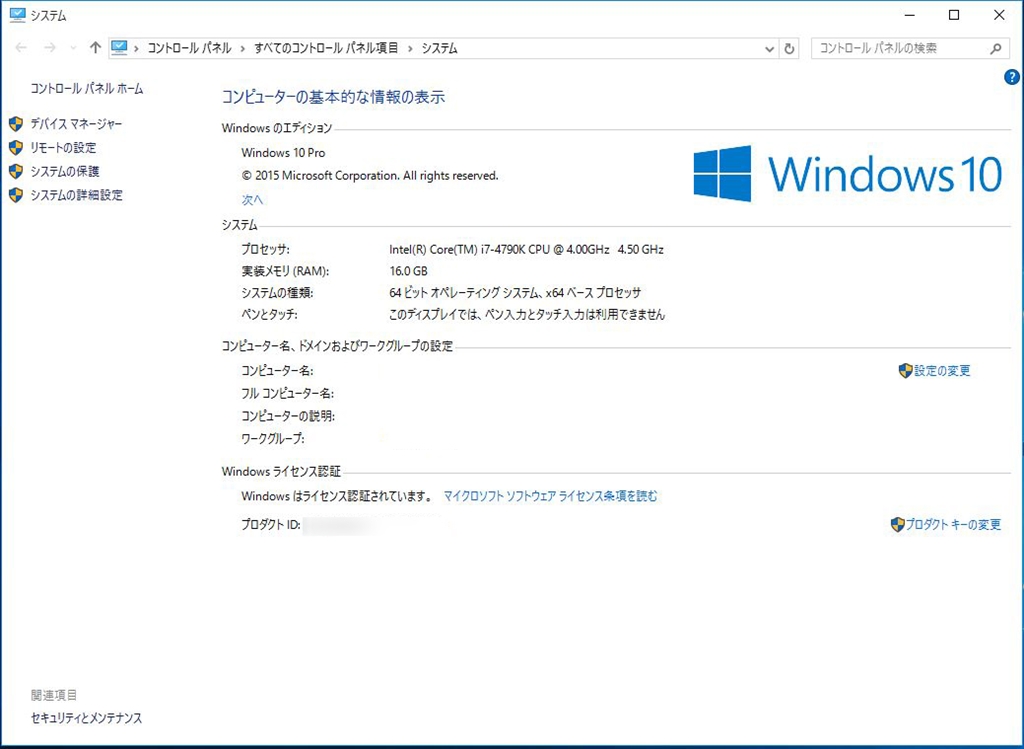Click プロダクト キーの変更 link
The height and width of the screenshot is (749, 1024).
[953, 524]
